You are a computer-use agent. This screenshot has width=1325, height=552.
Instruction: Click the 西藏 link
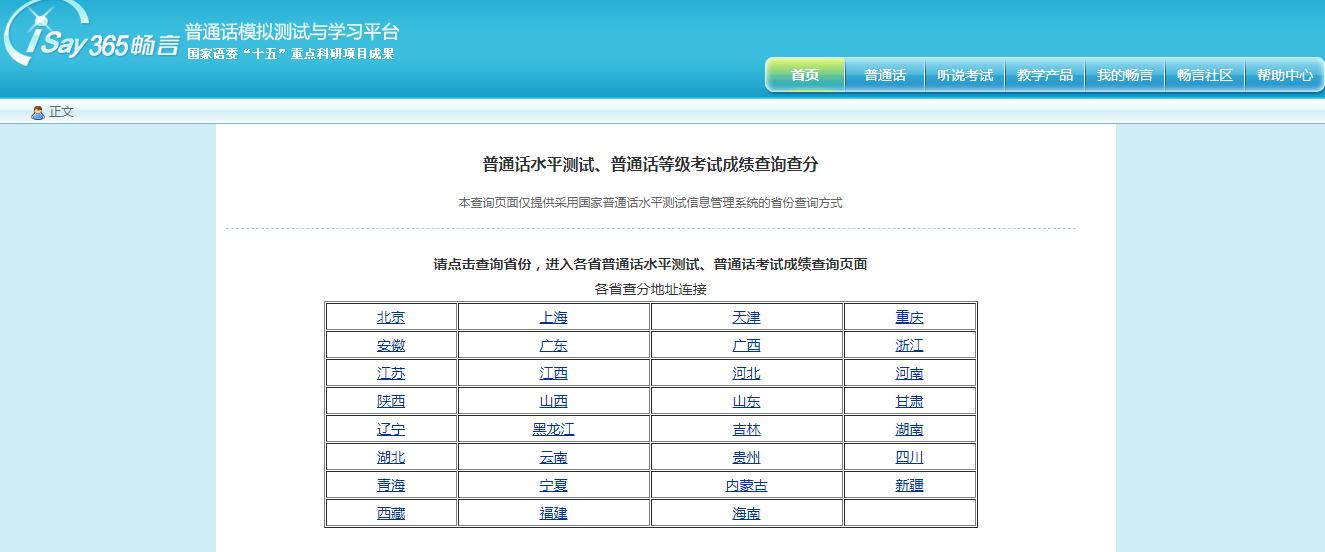[391, 513]
